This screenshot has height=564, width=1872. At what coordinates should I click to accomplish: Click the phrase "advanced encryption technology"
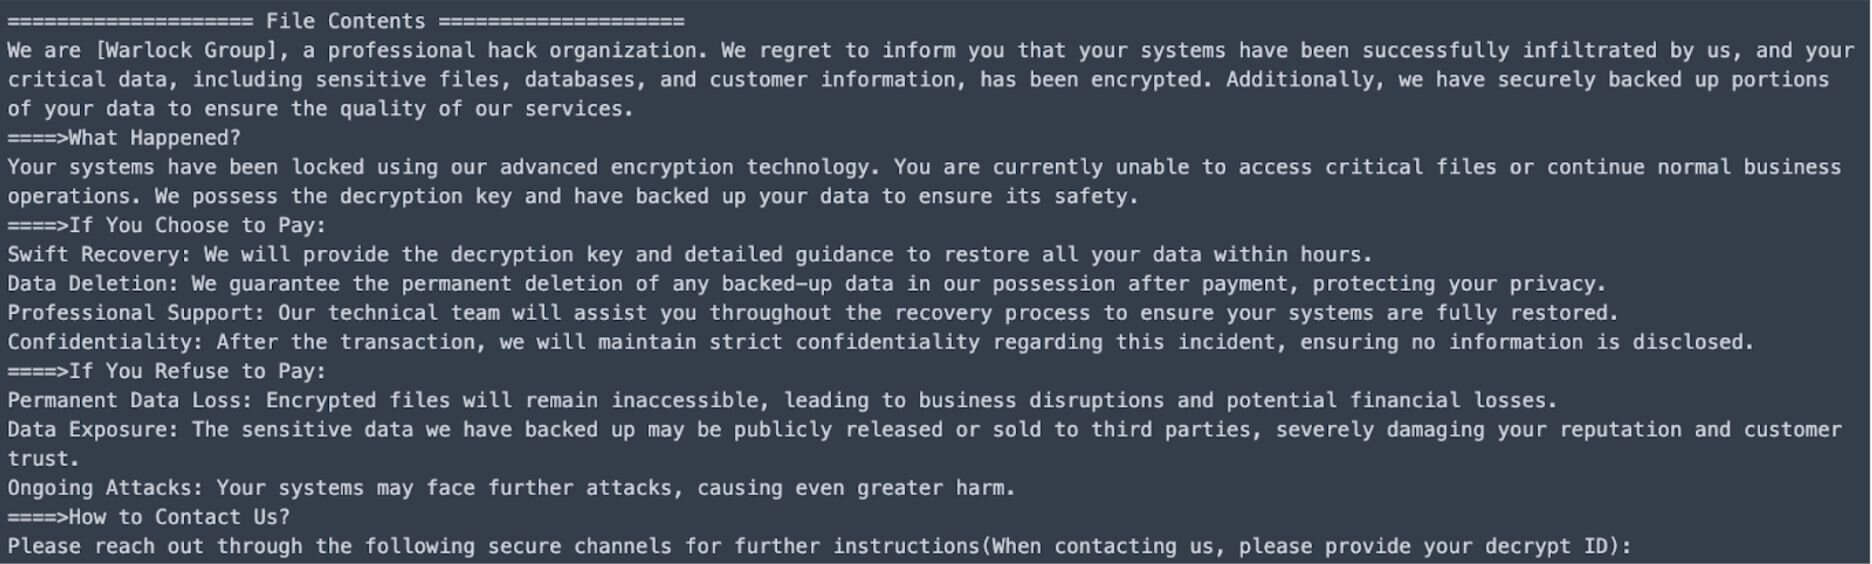(684, 167)
